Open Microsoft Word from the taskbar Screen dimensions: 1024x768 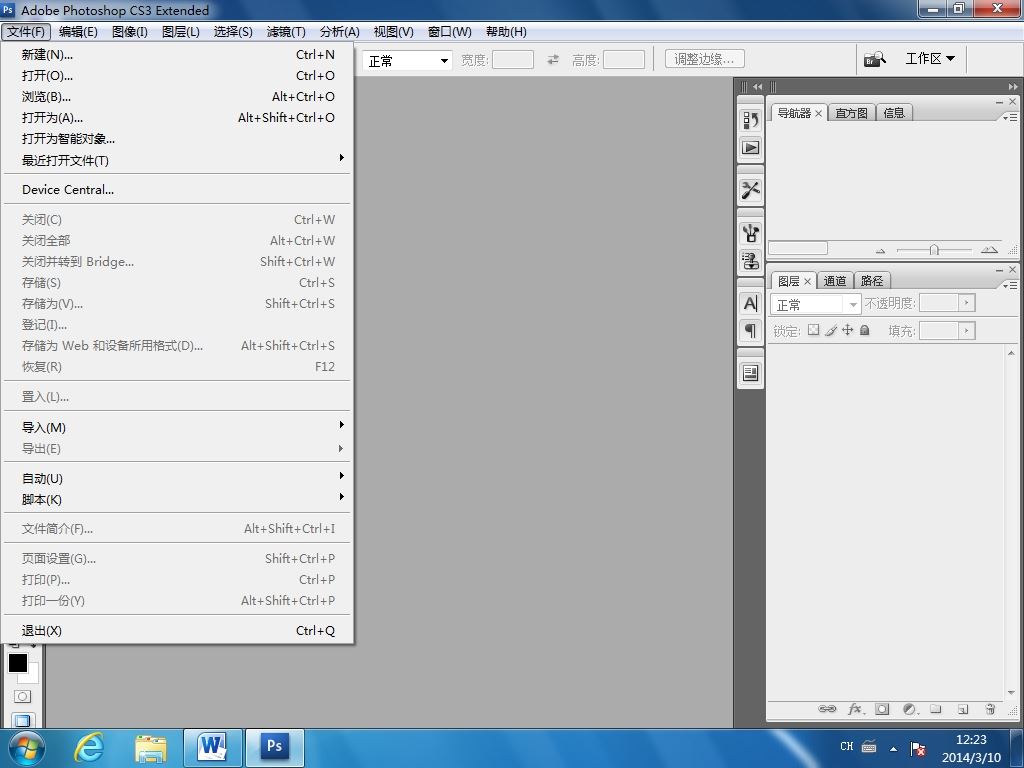213,748
